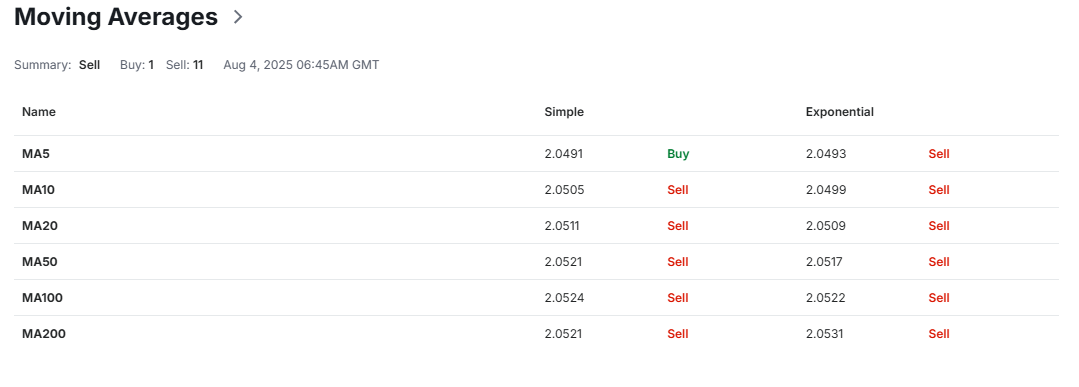The width and height of the screenshot is (1079, 387).
Task: Click the MA5 row label
Action: [x=36, y=154]
